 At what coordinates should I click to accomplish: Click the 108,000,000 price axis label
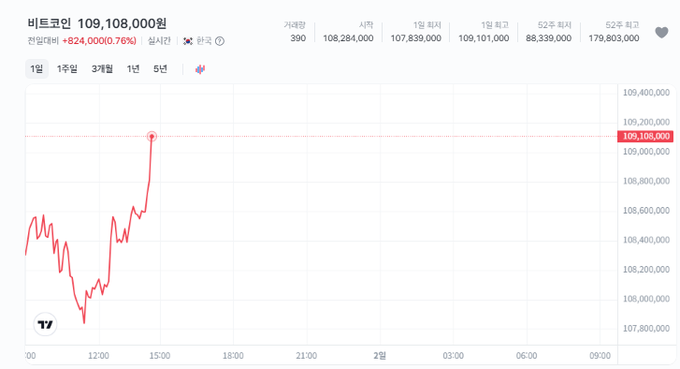coord(646,299)
